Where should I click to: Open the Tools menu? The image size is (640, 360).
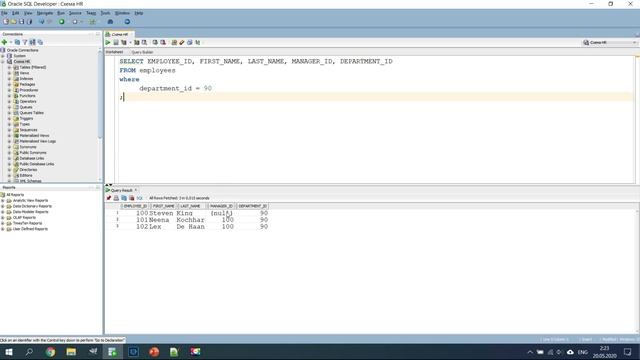pyautogui.click(x=105, y=13)
